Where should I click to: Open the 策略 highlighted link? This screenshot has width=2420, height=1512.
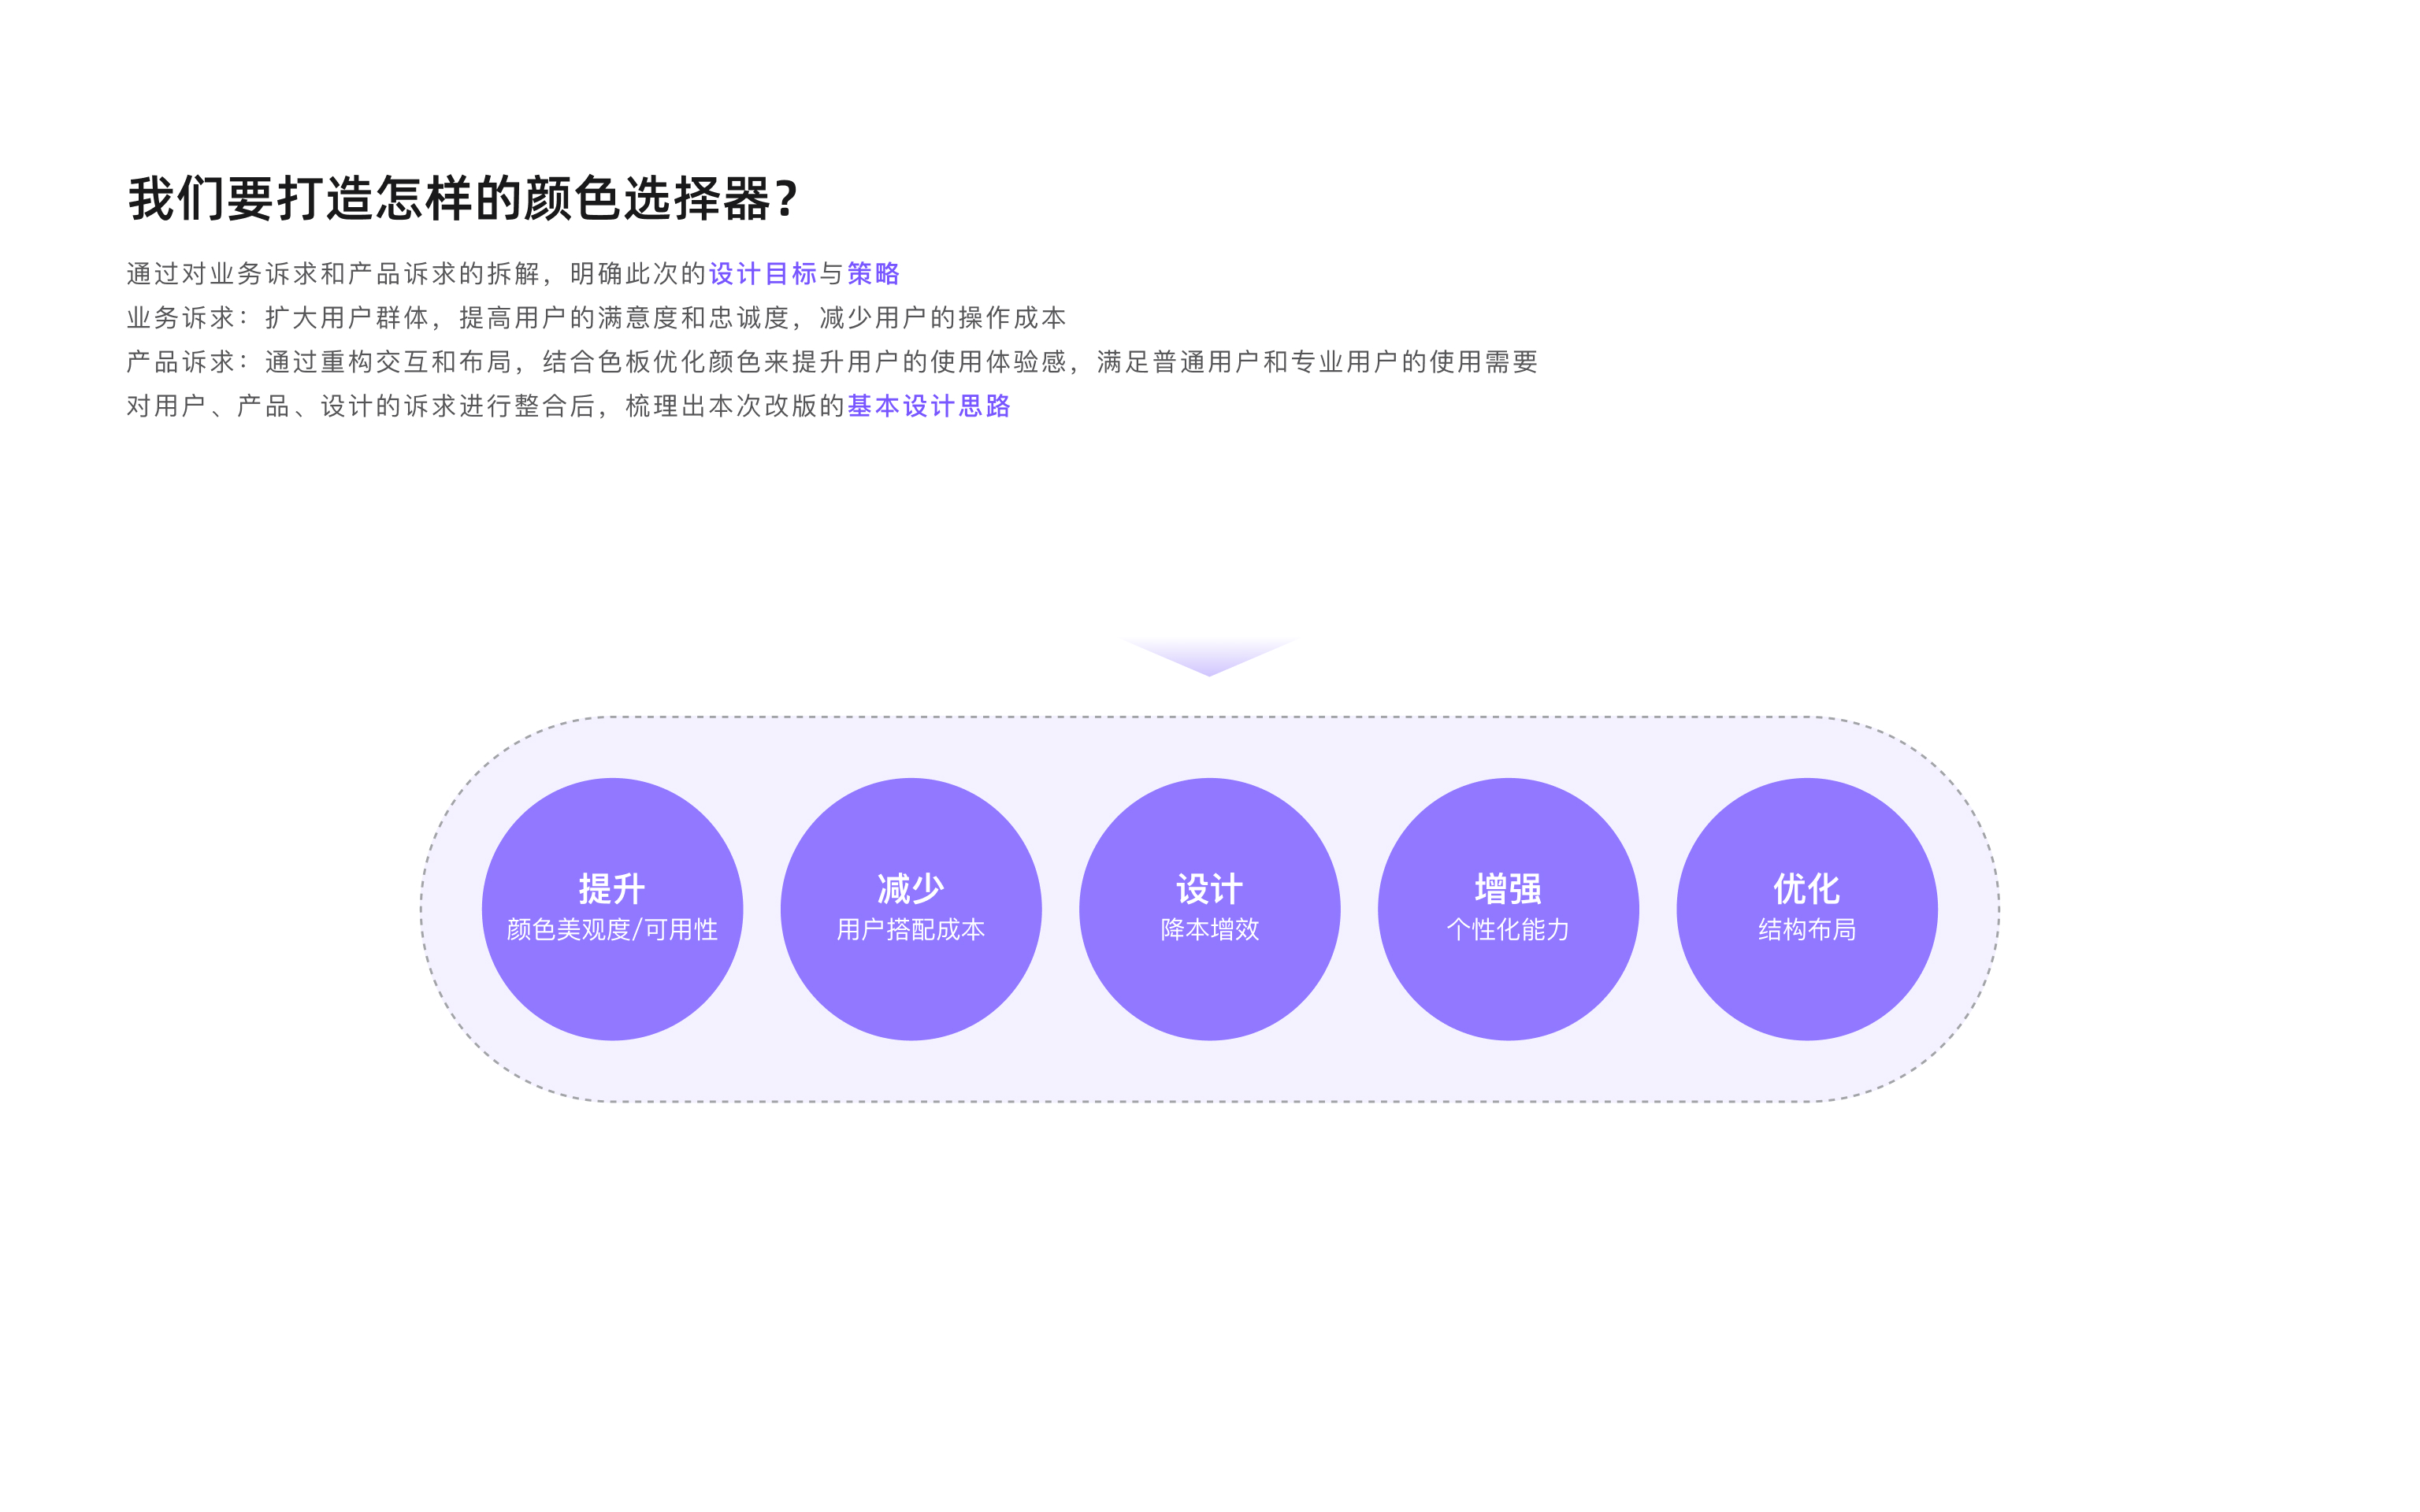[873, 273]
